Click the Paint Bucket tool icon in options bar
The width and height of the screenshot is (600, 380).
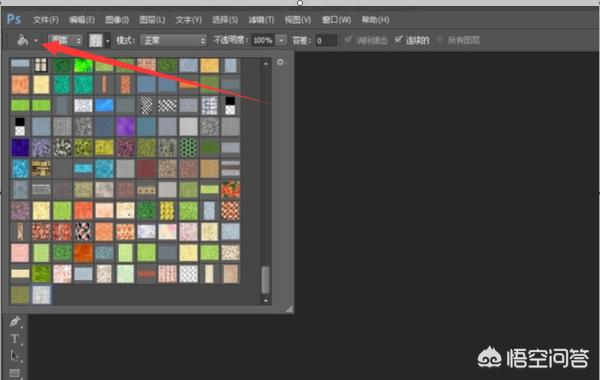click(x=23, y=40)
